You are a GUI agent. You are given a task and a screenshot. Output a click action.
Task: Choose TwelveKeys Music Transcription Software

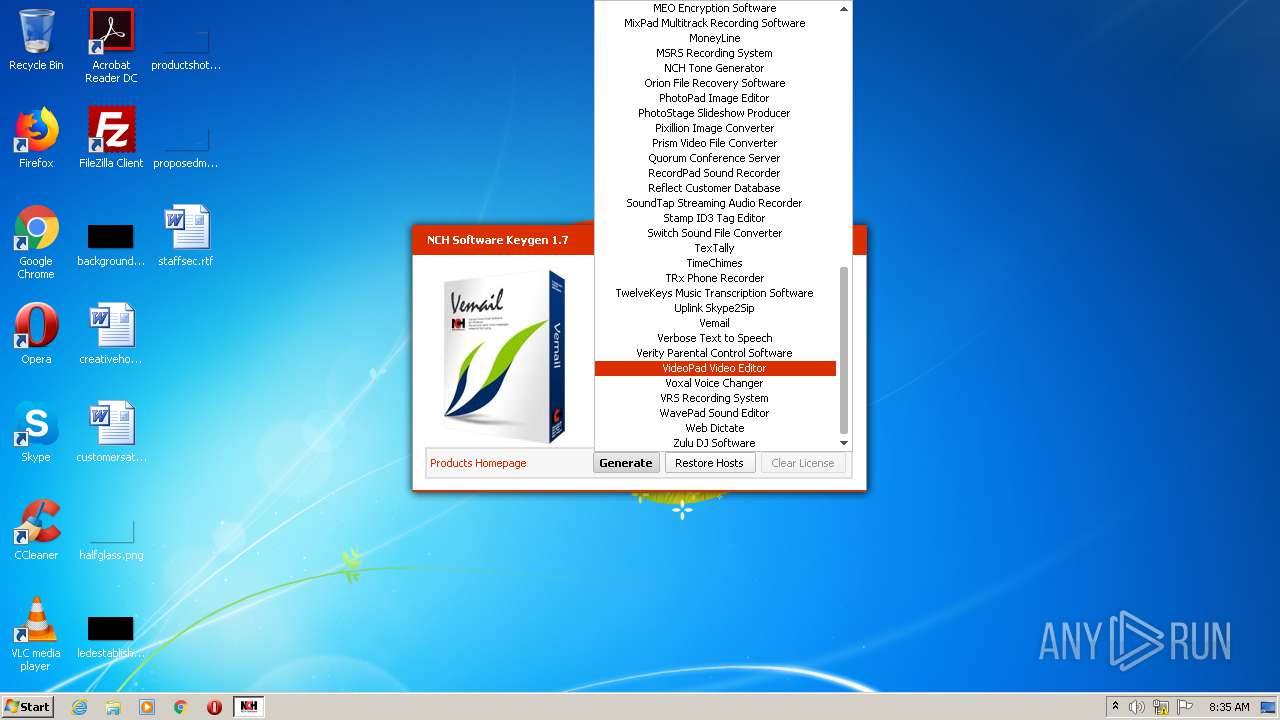pos(715,293)
